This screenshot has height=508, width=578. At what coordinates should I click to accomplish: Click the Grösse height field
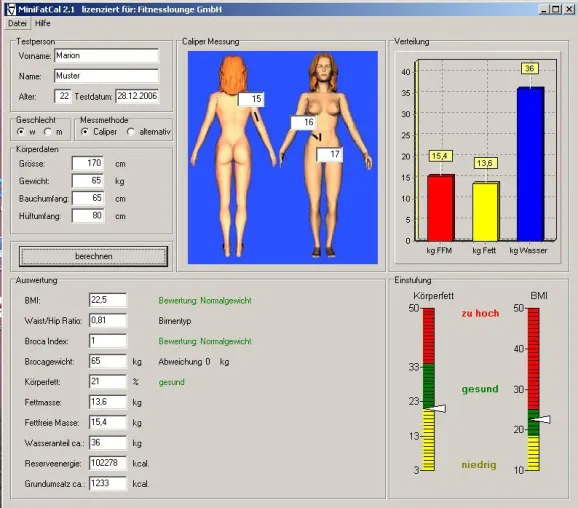coord(88,163)
